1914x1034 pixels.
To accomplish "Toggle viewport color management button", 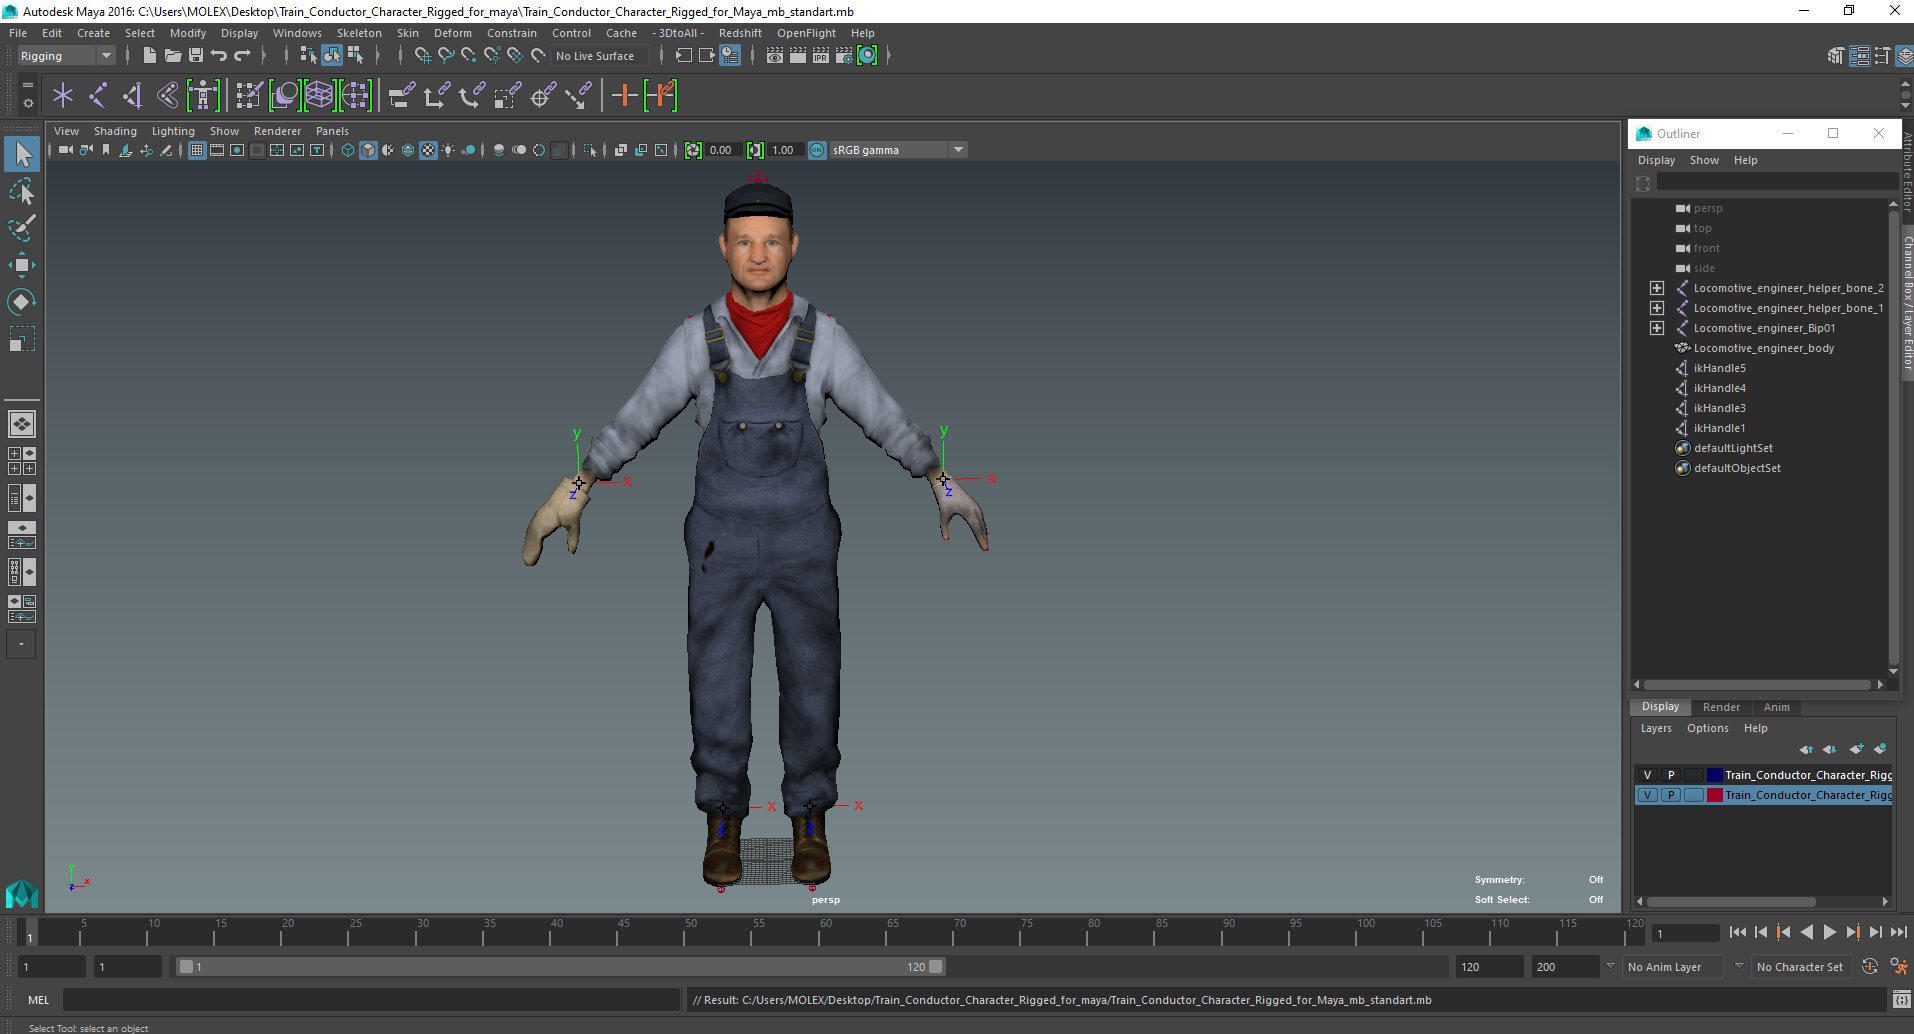I will tap(817, 150).
